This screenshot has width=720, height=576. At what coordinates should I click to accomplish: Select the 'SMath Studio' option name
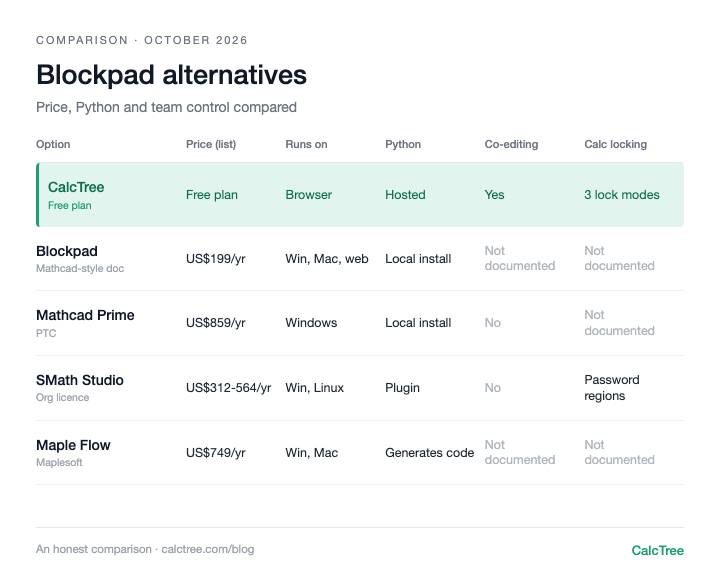pyautogui.click(x=80, y=380)
